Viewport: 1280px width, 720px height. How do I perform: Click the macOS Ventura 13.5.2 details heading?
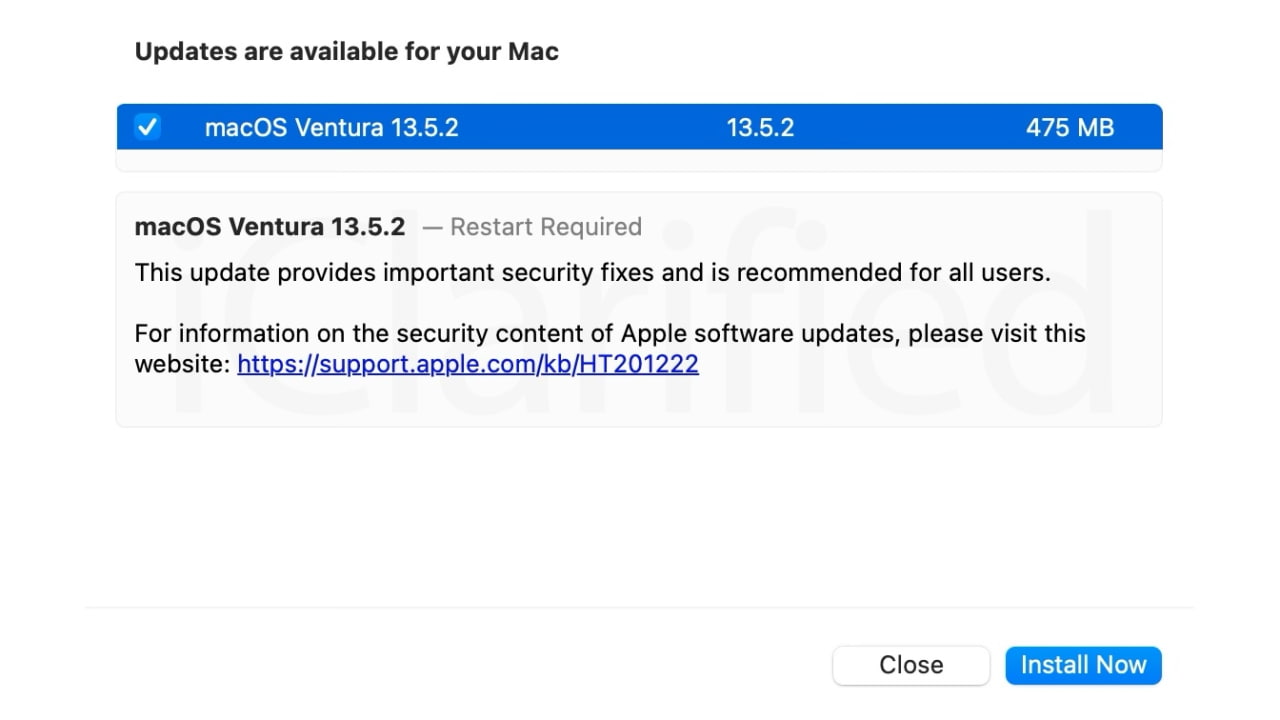(269, 226)
